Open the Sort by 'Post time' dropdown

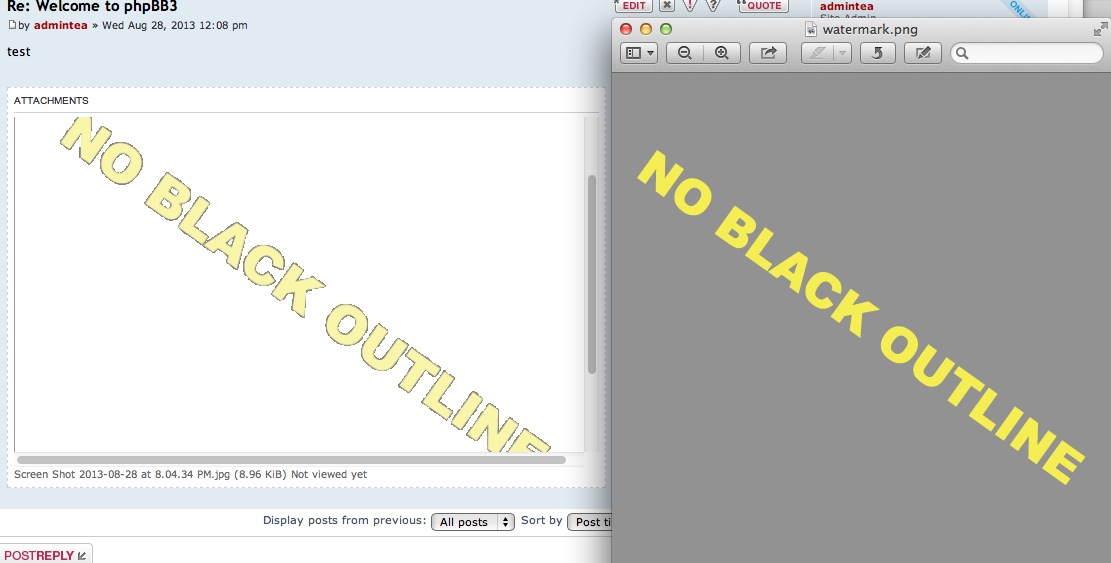point(590,522)
